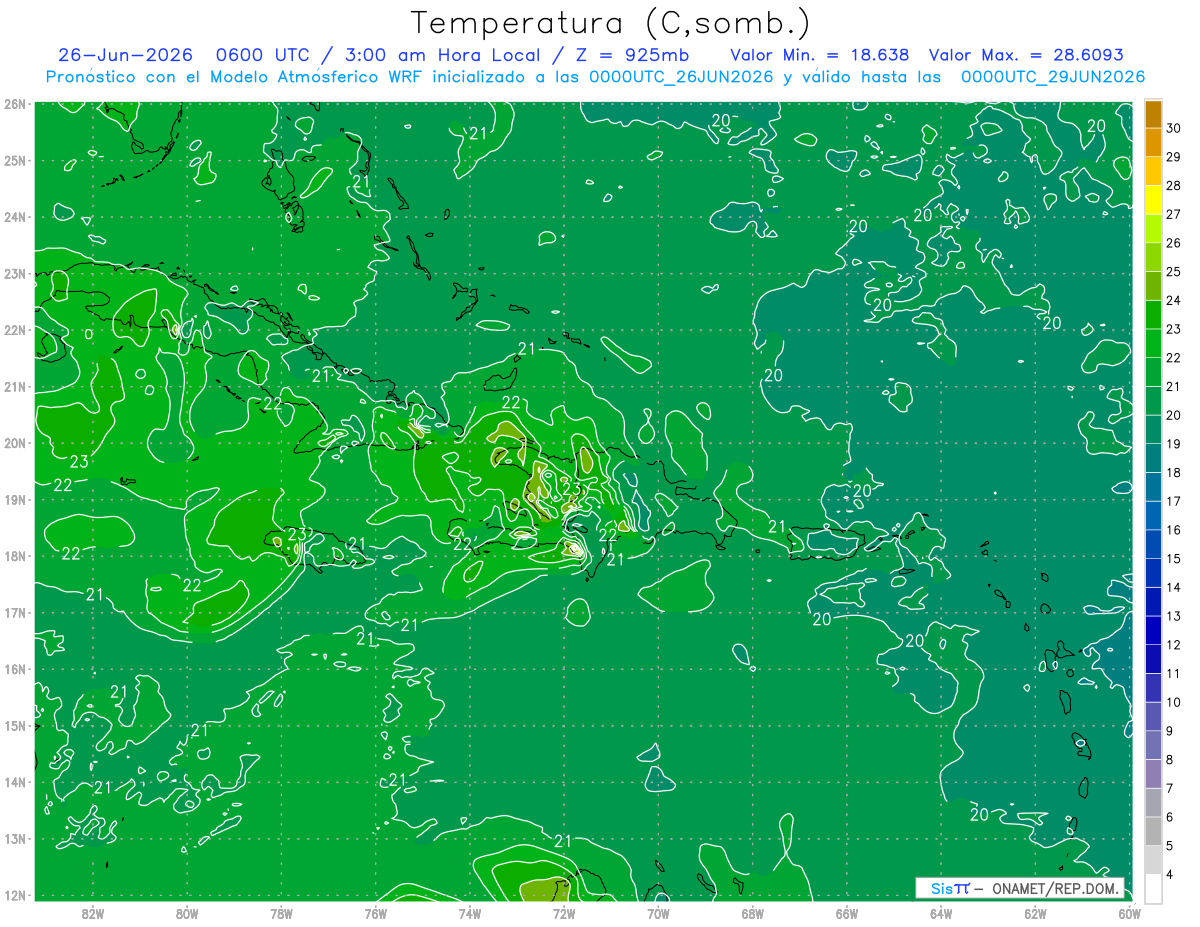Screen dimensions: 1200x927
Task: Click legend value "19" on color scale
Action: point(1174,444)
